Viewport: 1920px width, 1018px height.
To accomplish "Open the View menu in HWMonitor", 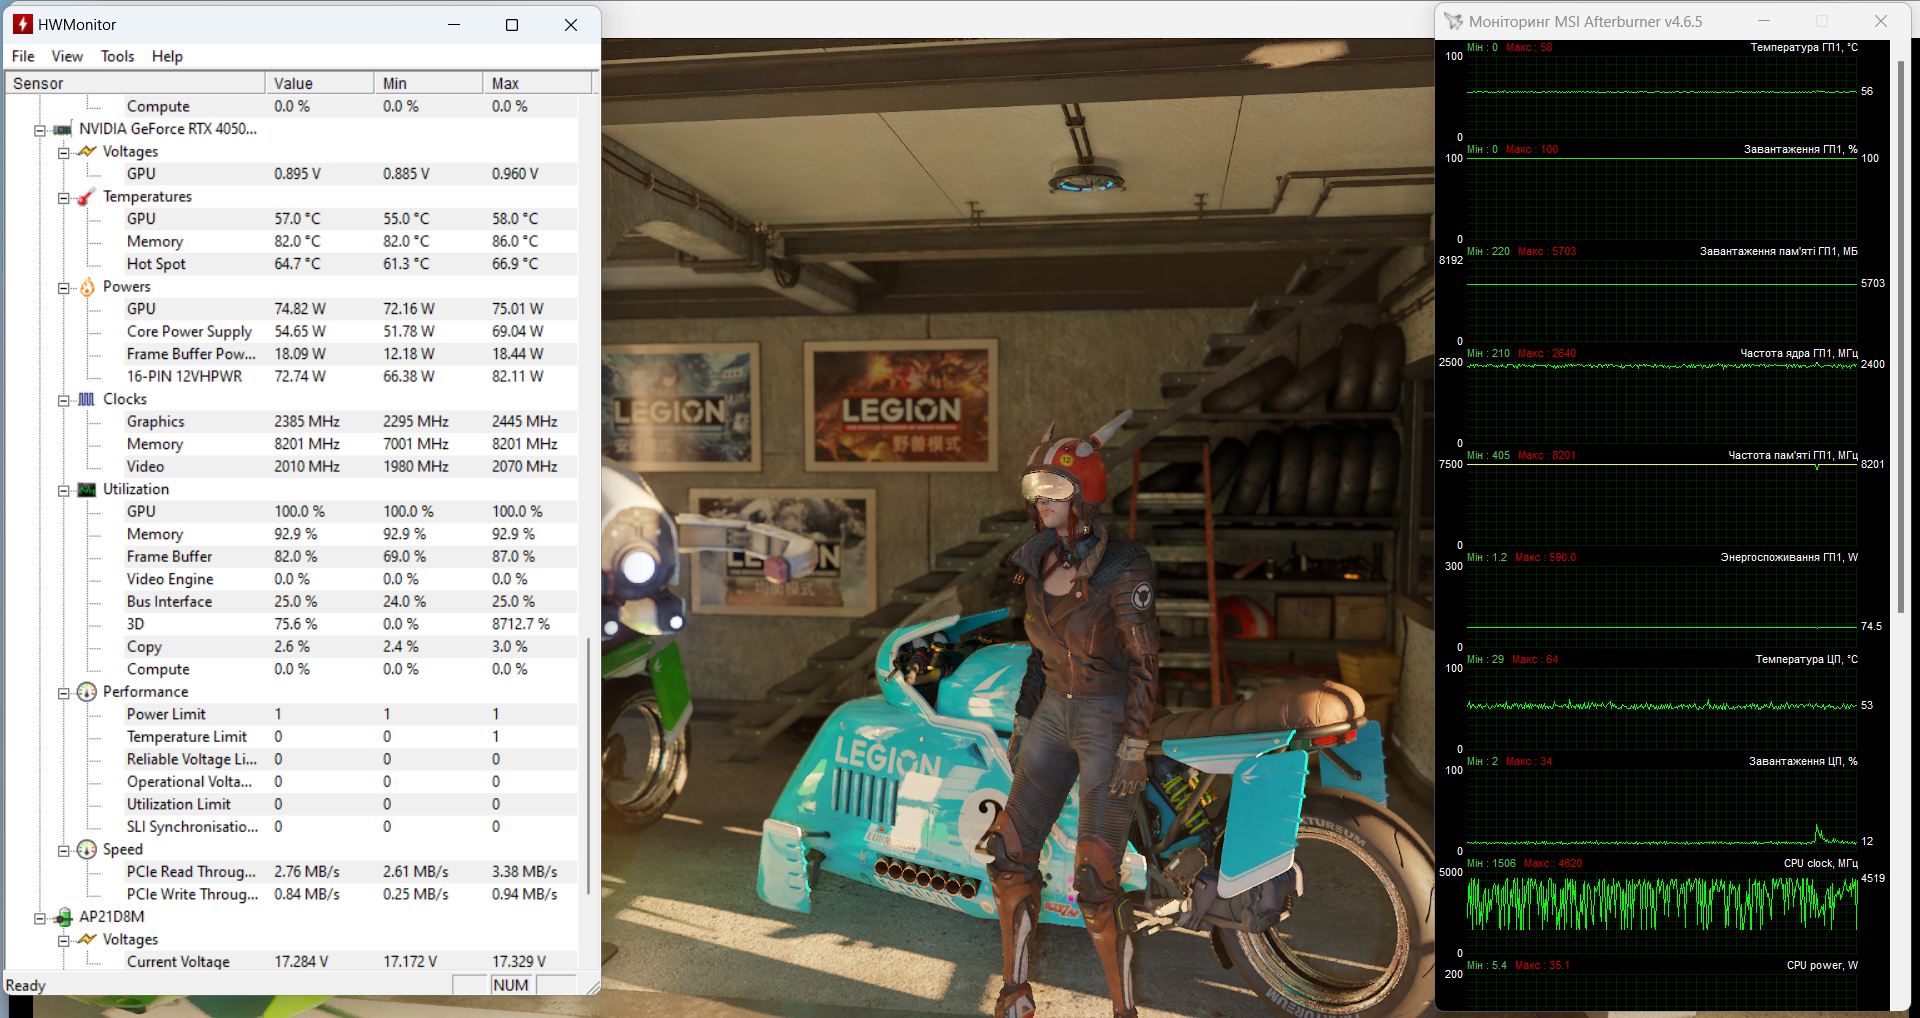I will pos(67,56).
